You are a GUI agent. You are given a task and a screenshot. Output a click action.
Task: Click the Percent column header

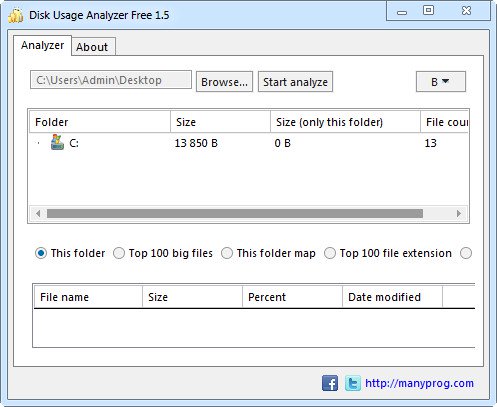(292, 297)
